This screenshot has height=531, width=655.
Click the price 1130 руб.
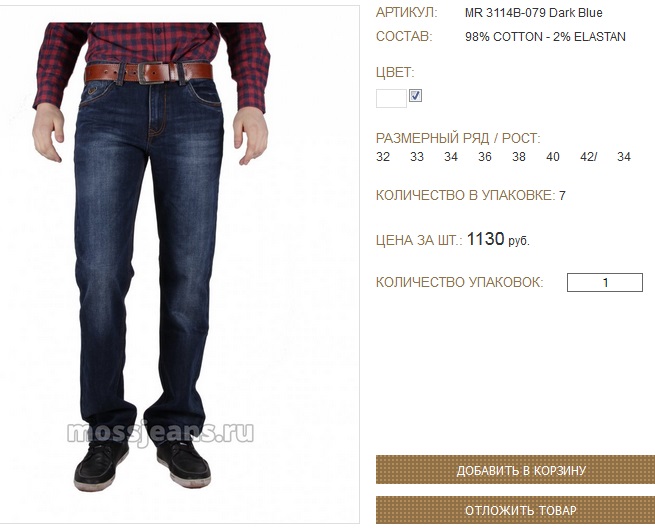(498, 239)
